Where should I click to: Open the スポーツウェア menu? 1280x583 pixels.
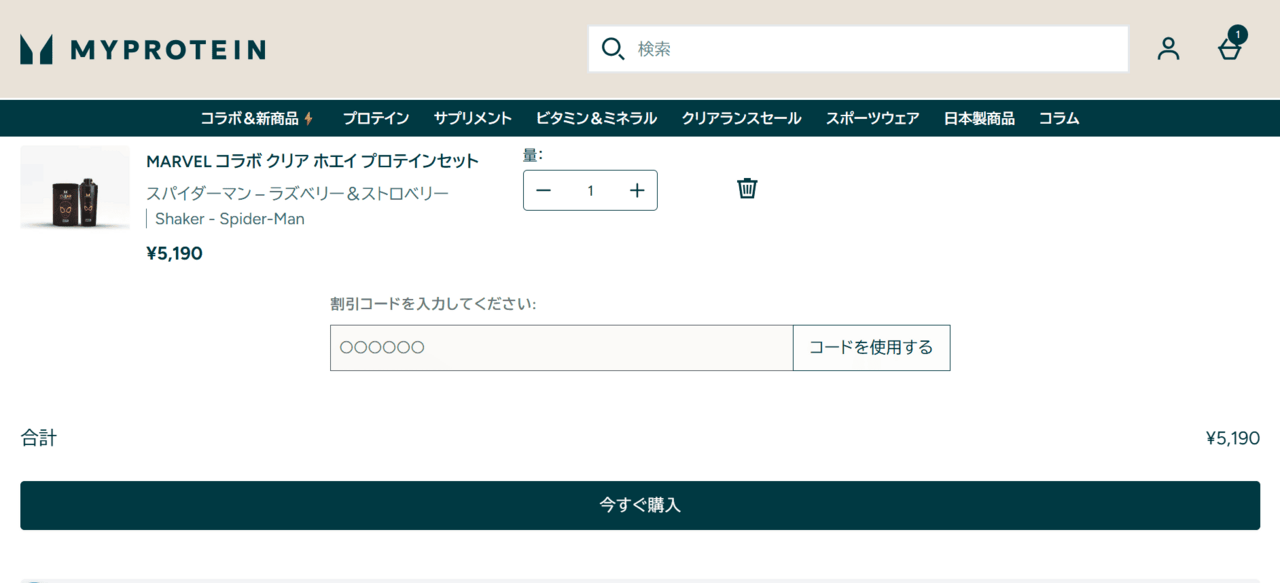872,118
